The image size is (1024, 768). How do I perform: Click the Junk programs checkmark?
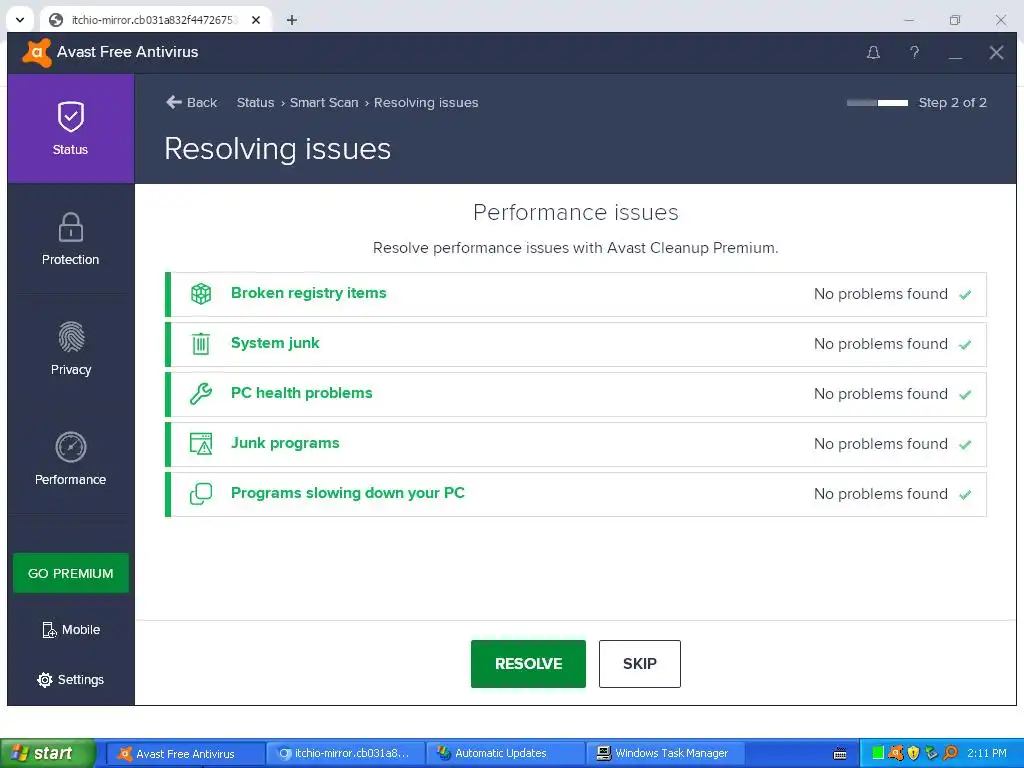[x=965, y=444]
